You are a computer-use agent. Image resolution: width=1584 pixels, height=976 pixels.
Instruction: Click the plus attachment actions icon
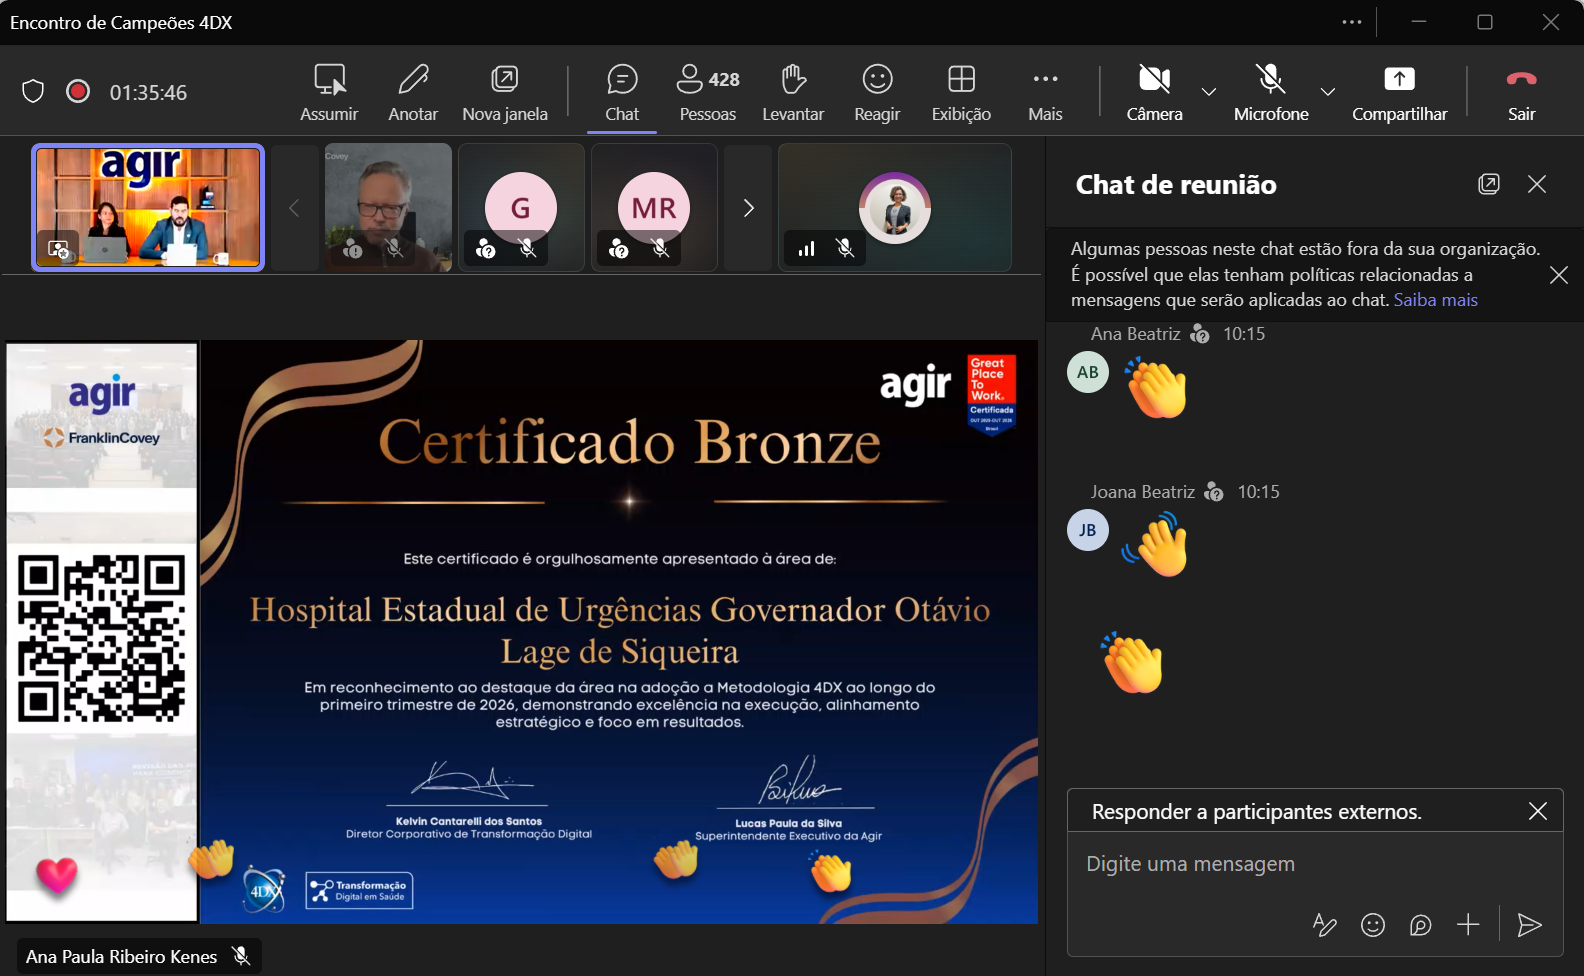1468,925
